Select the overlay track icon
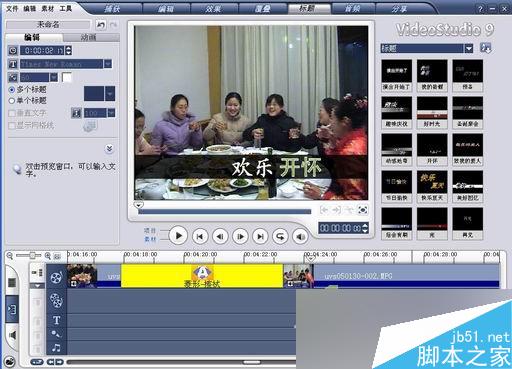This screenshot has width=512, height=369. point(56,300)
